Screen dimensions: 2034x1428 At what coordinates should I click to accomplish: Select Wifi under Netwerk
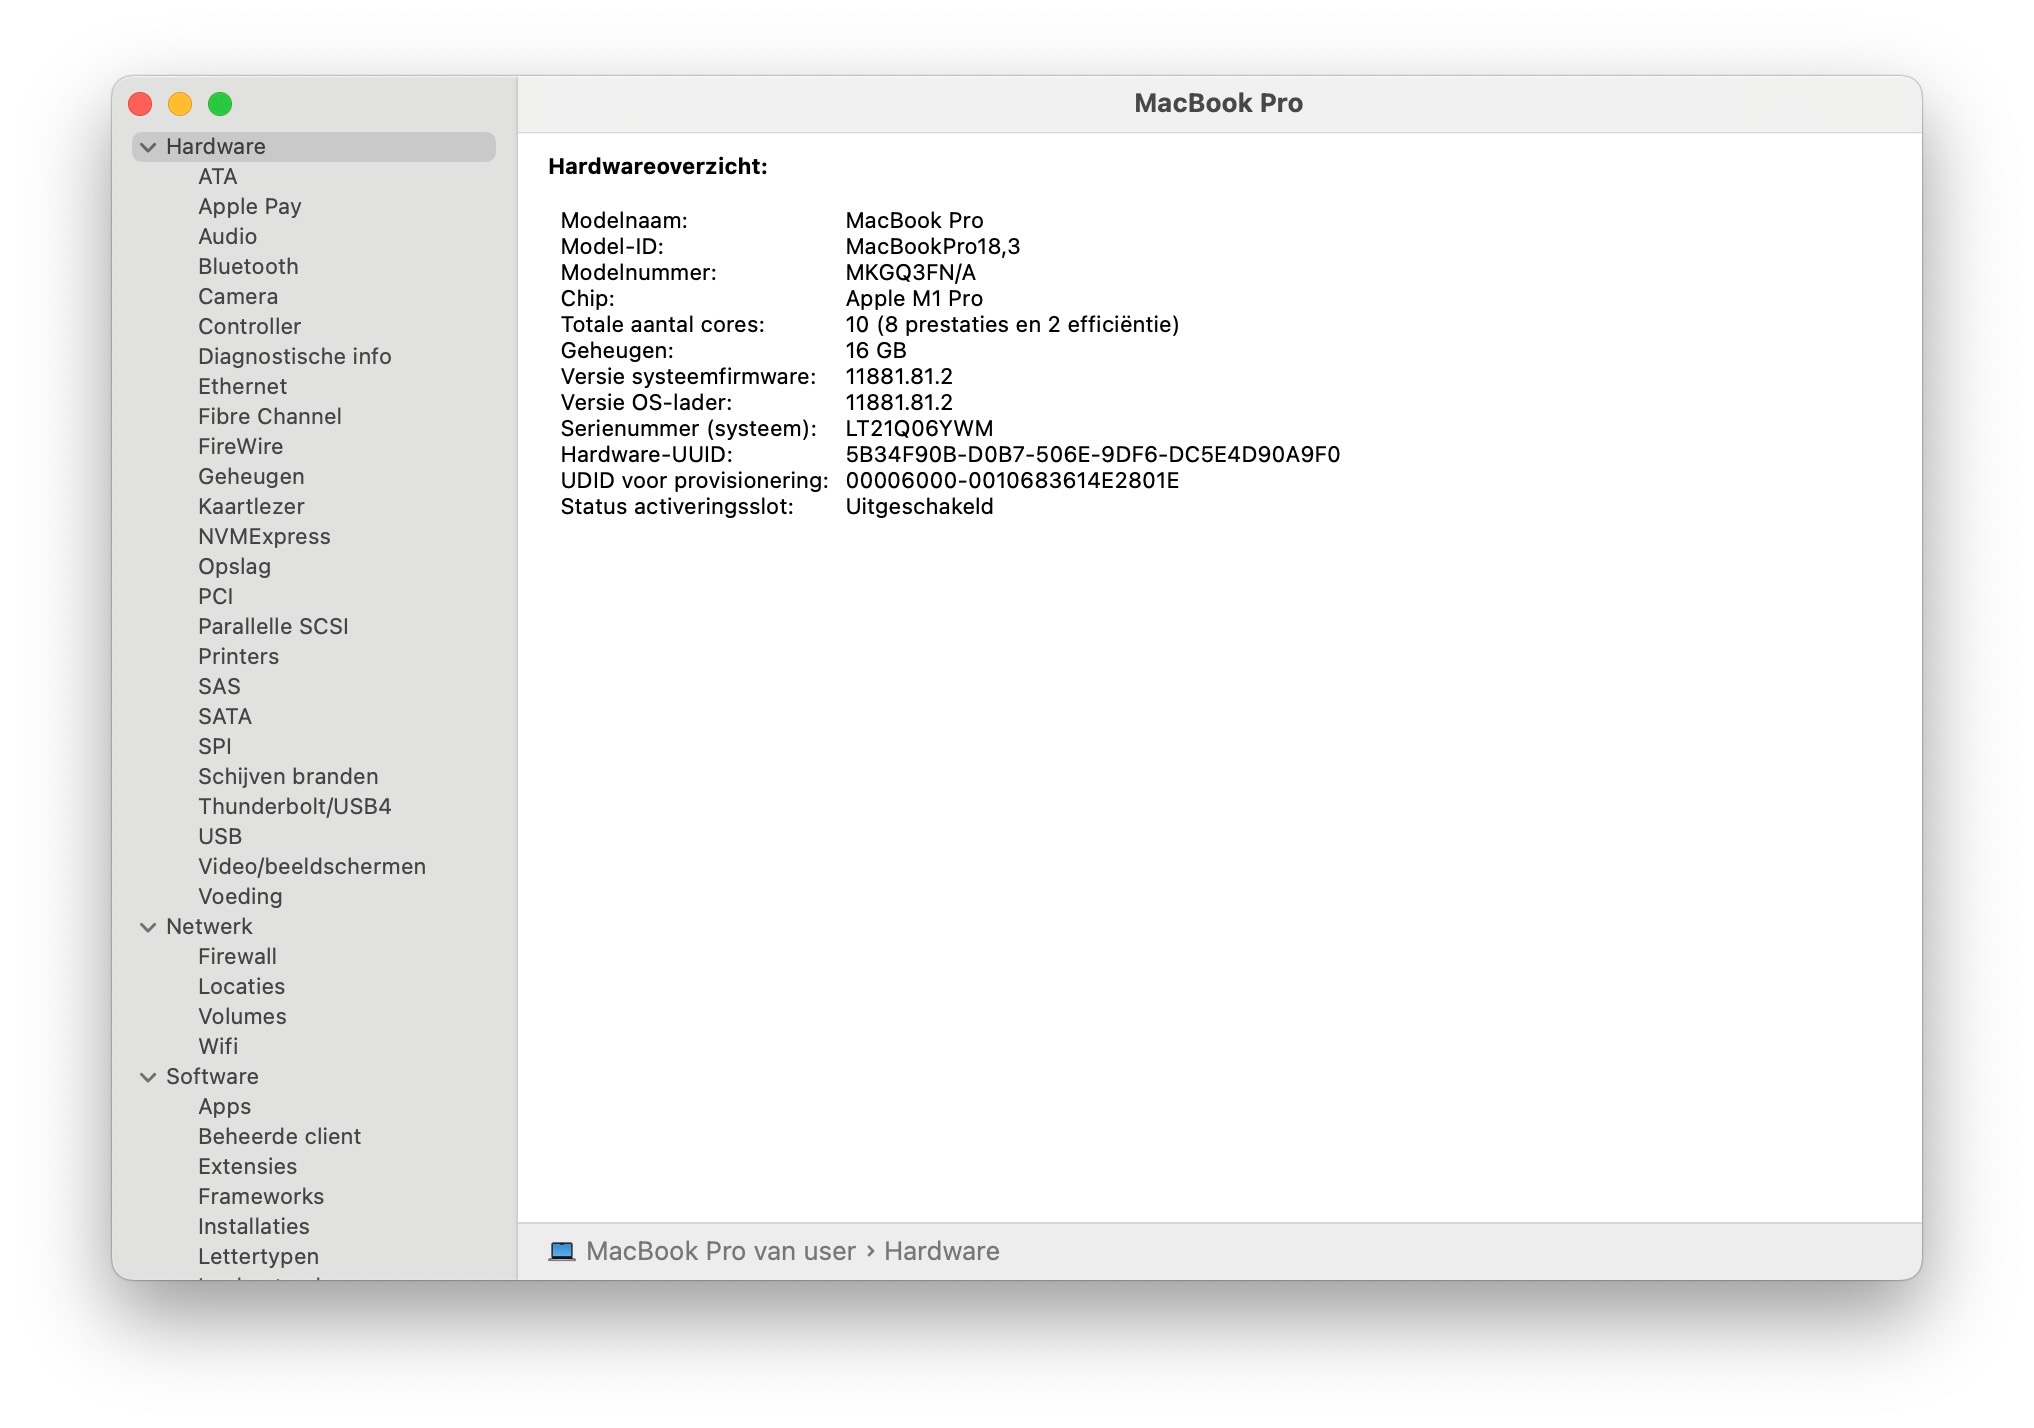click(218, 1047)
